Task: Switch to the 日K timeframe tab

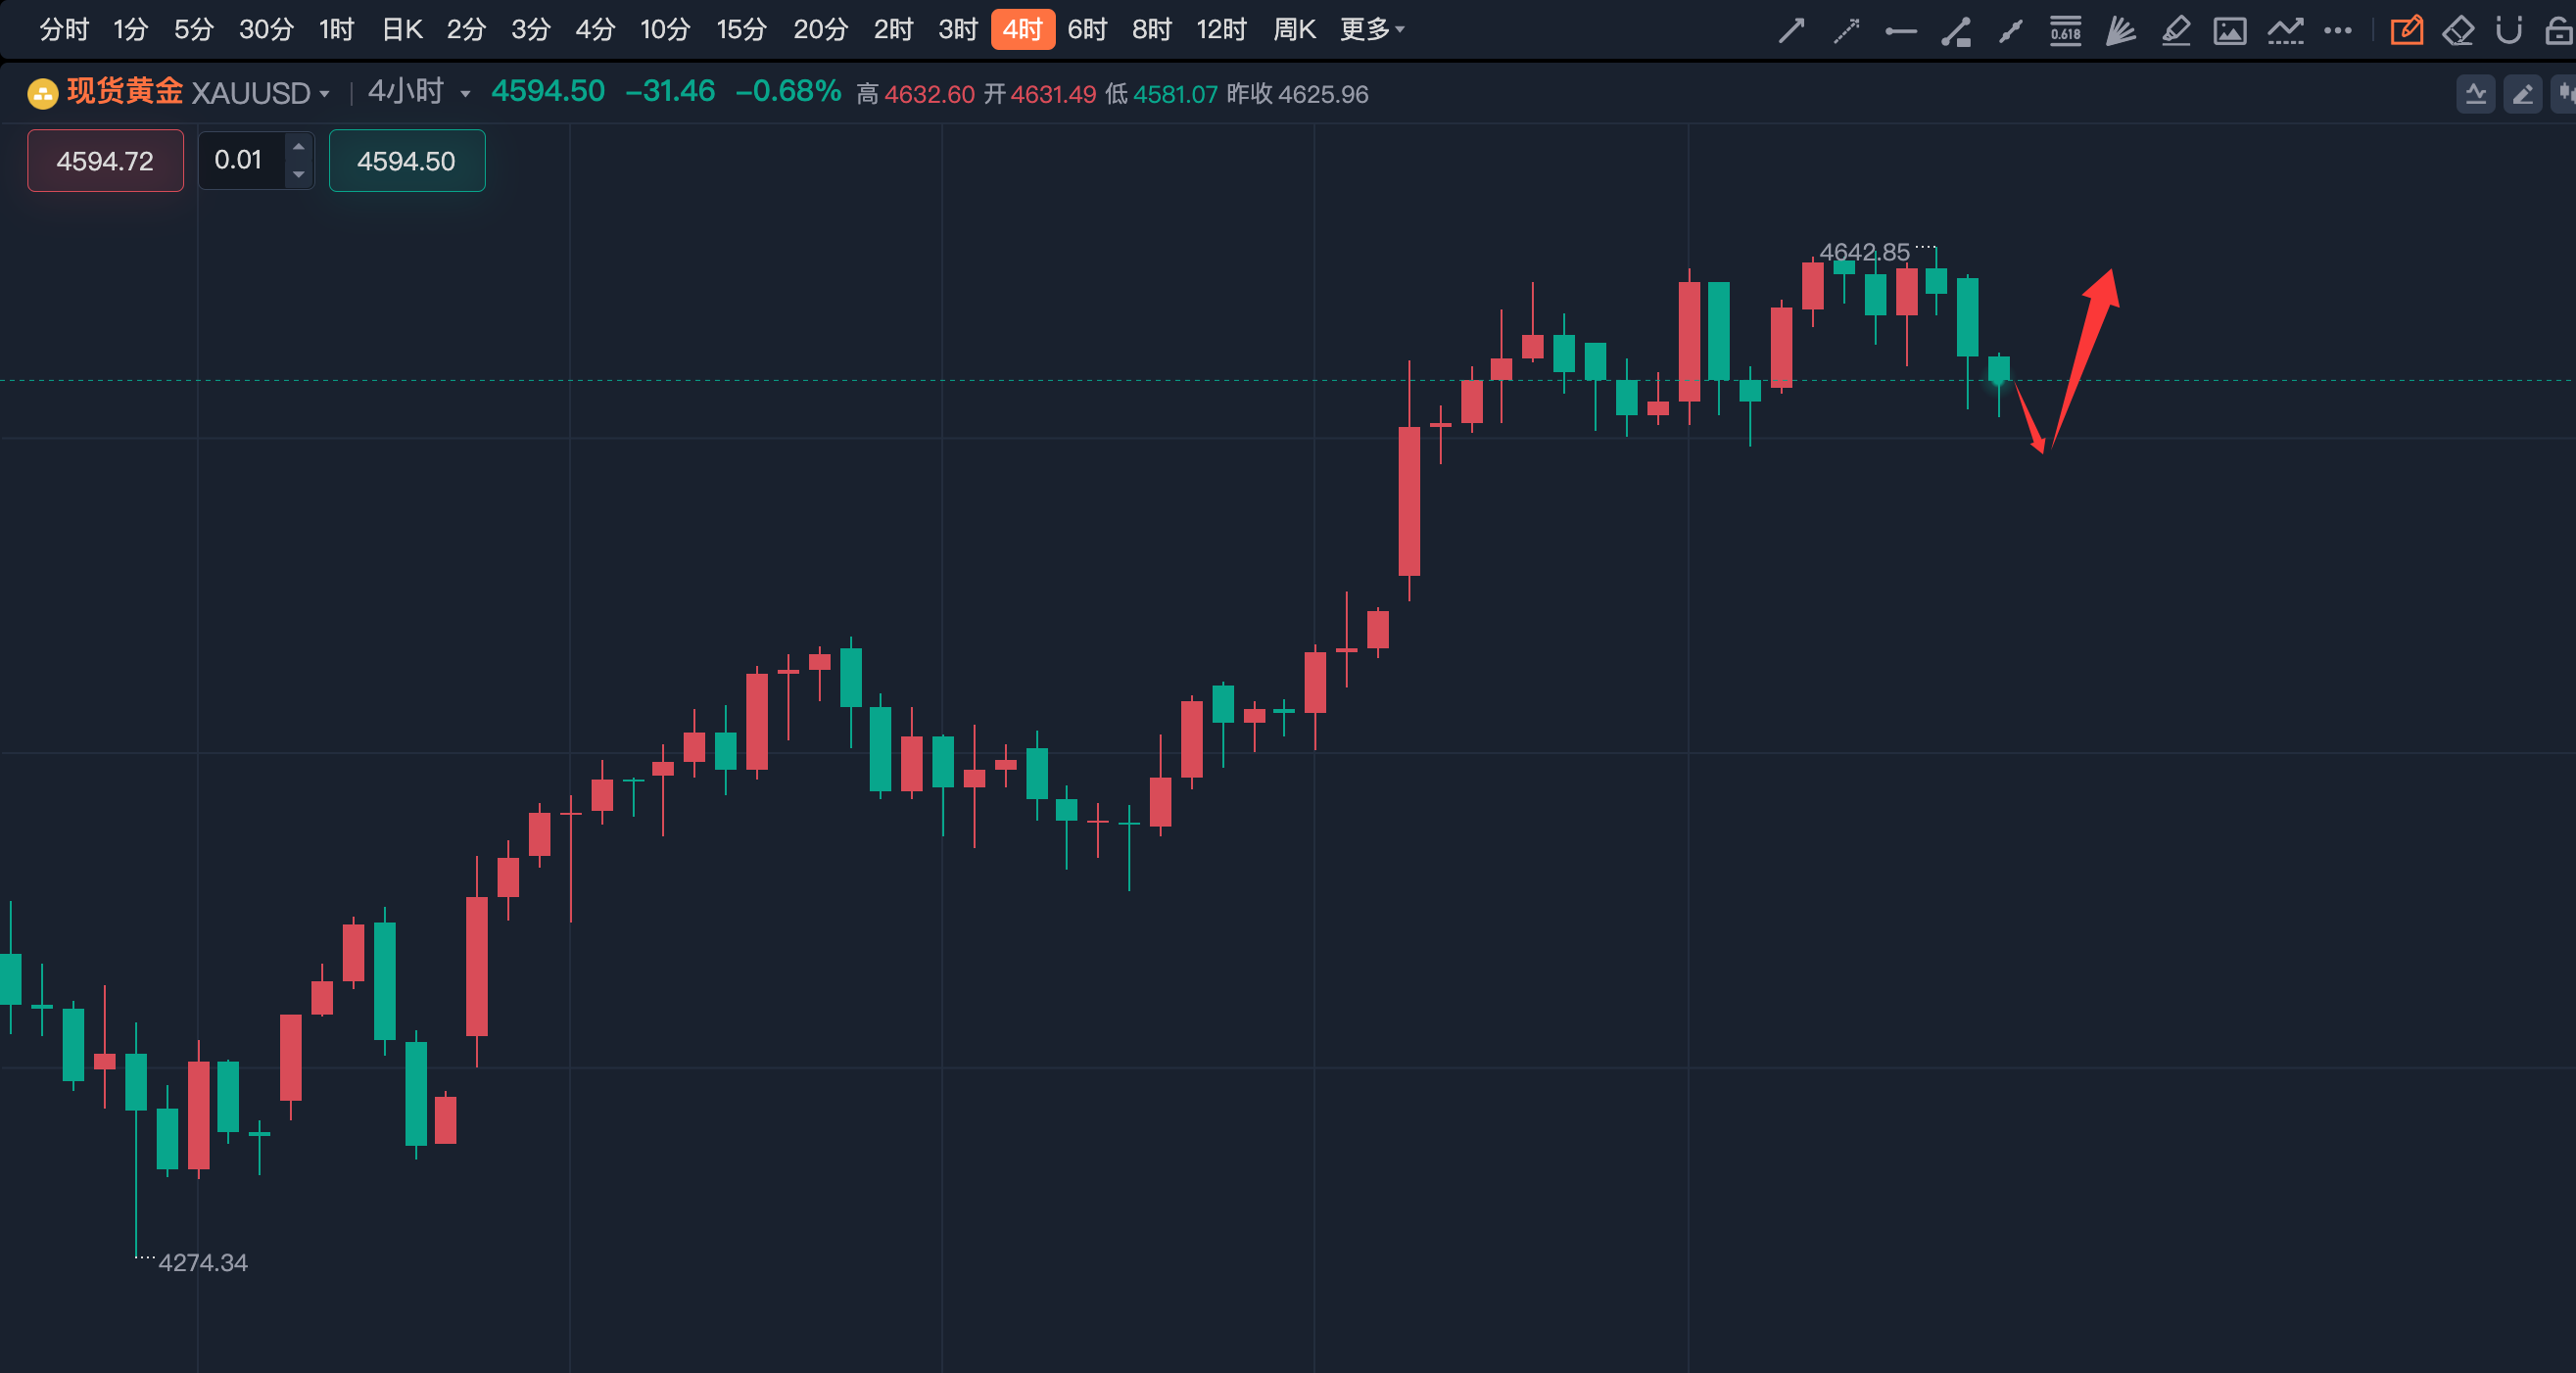Action: tap(402, 30)
